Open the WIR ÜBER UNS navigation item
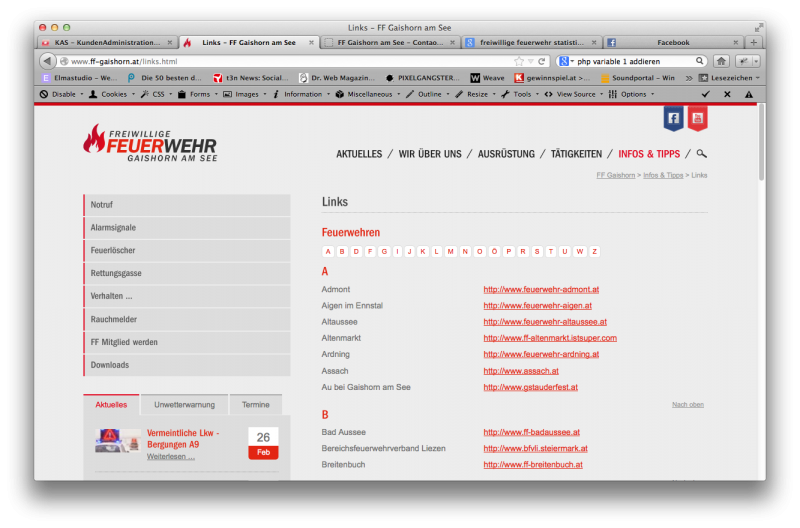Viewport: 800px width, 528px height. point(430,154)
